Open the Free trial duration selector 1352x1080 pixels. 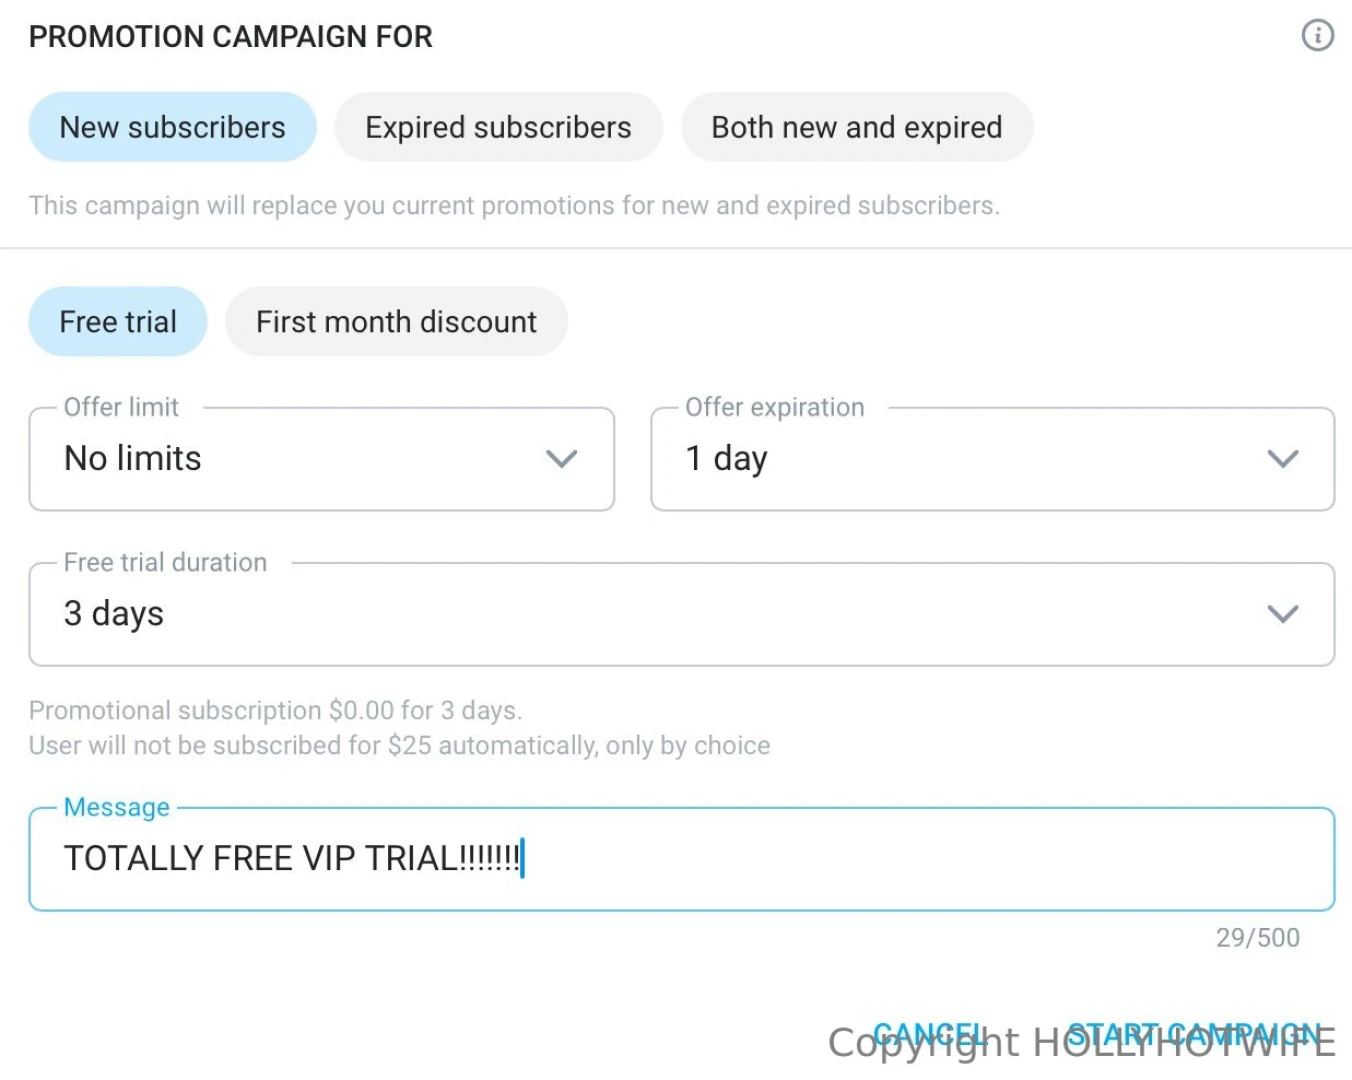coord(682,614)
